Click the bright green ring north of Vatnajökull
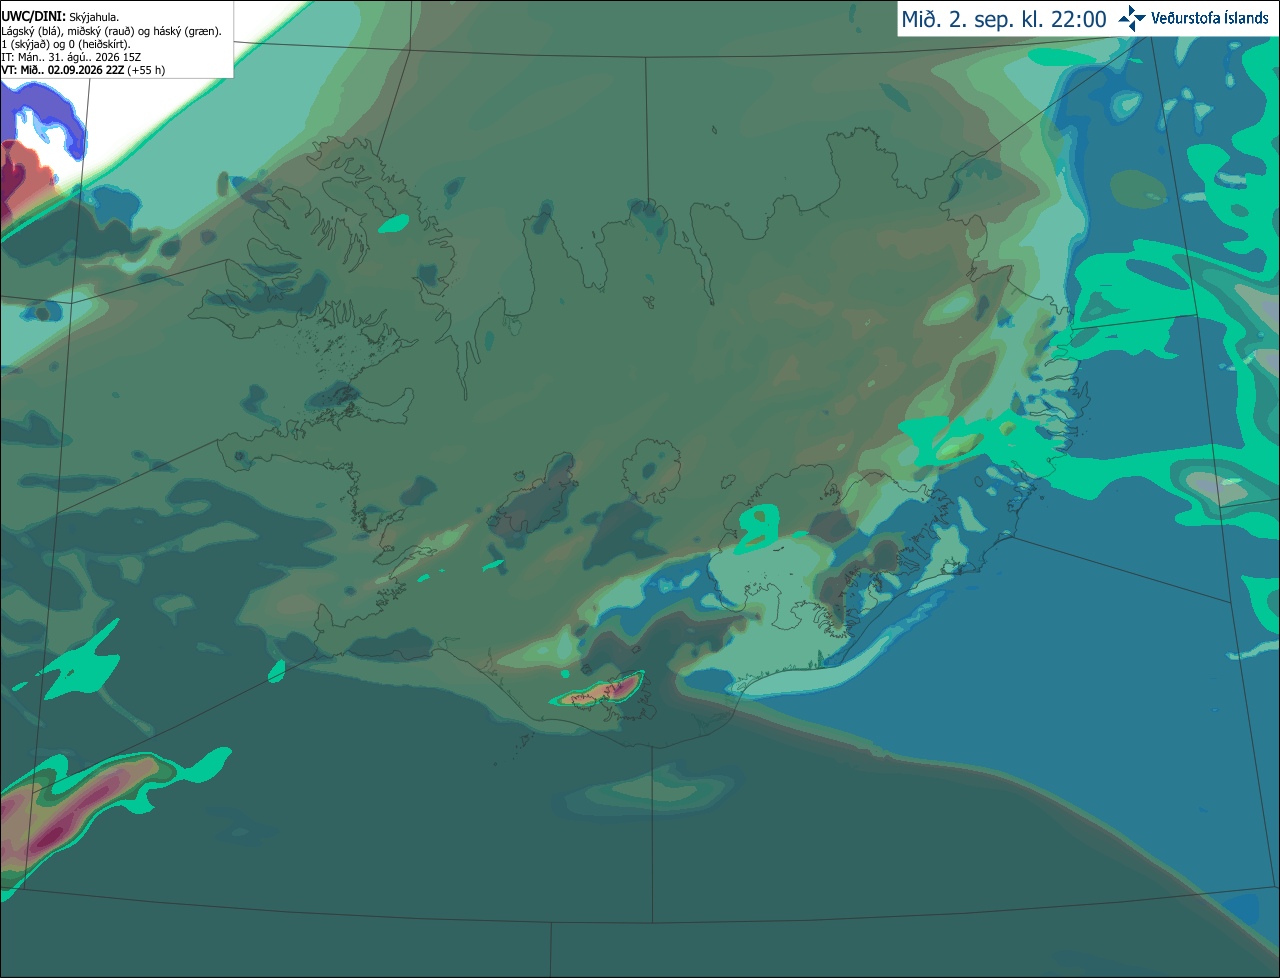Viewport: 1280px width, 978px height. [759, 526]
